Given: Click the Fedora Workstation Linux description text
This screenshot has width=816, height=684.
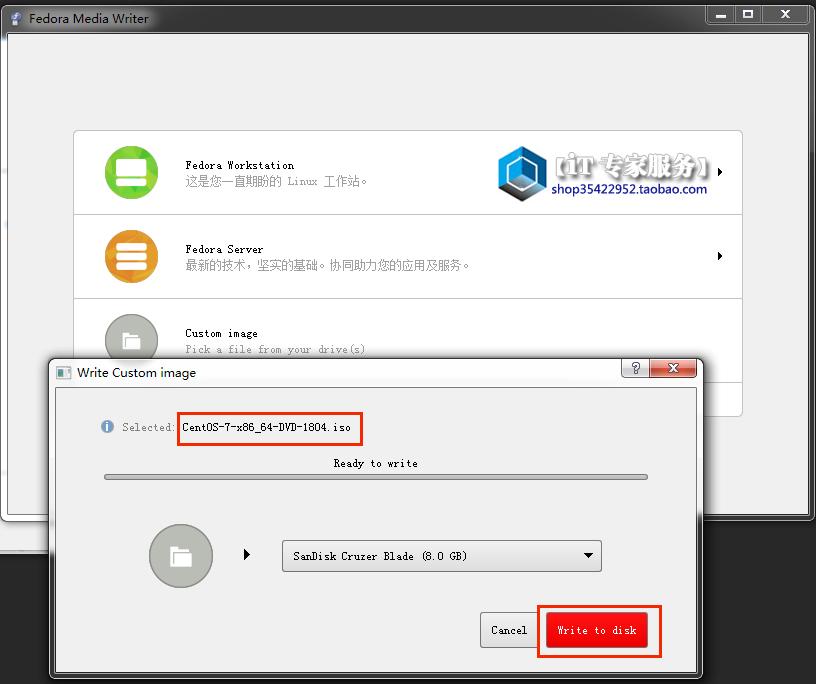Looking at the screenshot, I should 276,181.
